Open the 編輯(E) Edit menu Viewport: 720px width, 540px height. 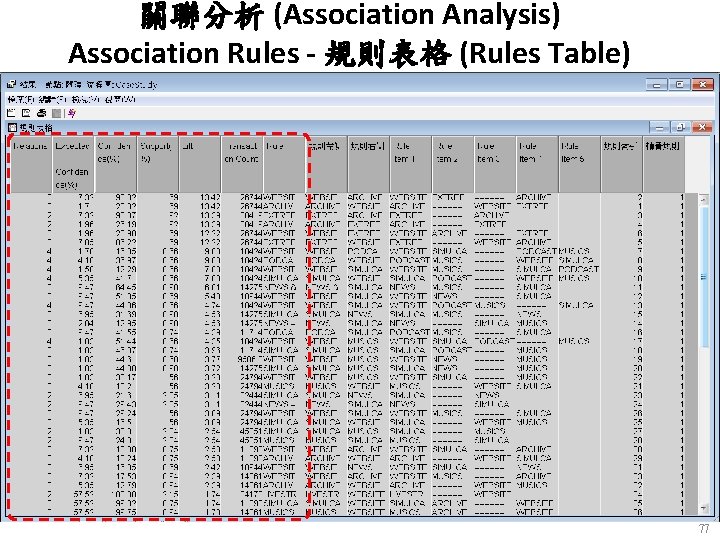51,99
